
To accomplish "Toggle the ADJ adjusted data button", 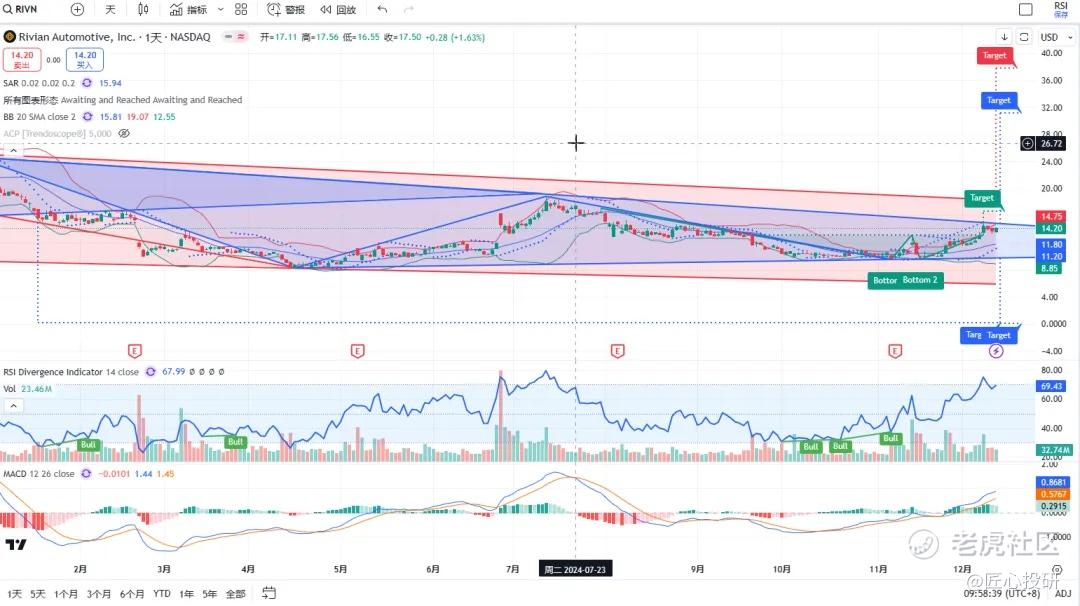I will coord(1063,594).
